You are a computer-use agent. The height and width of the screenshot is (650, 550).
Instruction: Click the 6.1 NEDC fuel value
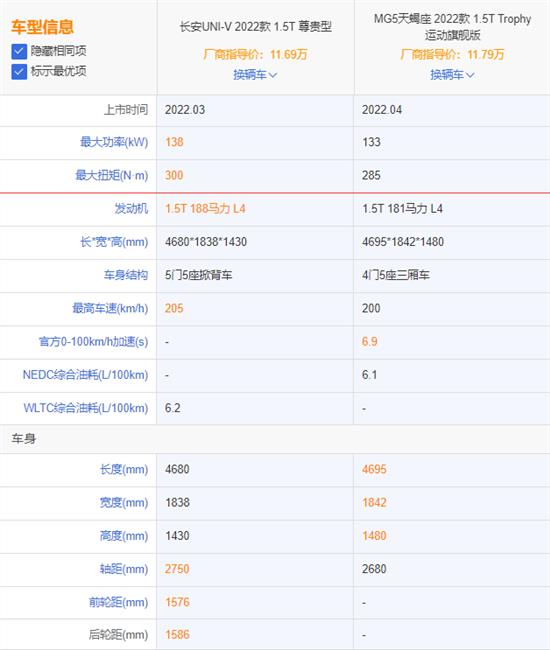(x=370, y=375)
